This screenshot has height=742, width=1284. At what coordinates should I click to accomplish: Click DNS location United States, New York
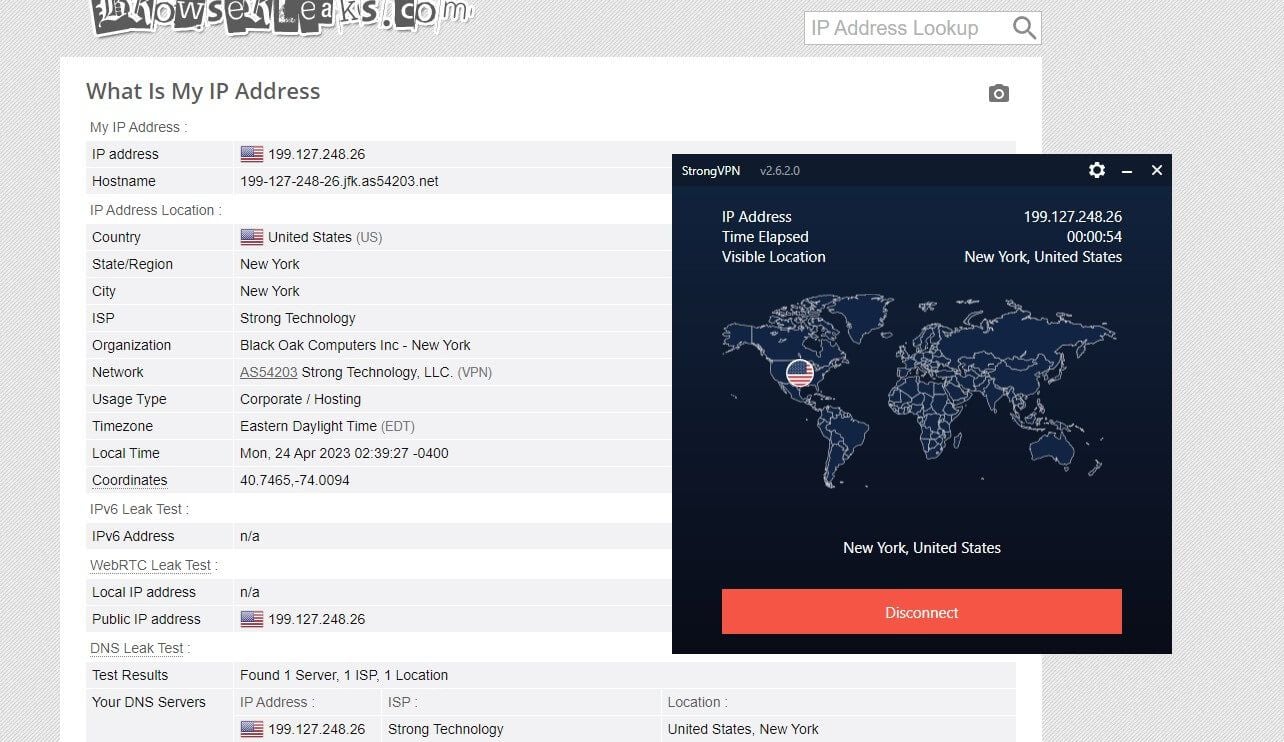pyautogui.click(x=743, y=729)
